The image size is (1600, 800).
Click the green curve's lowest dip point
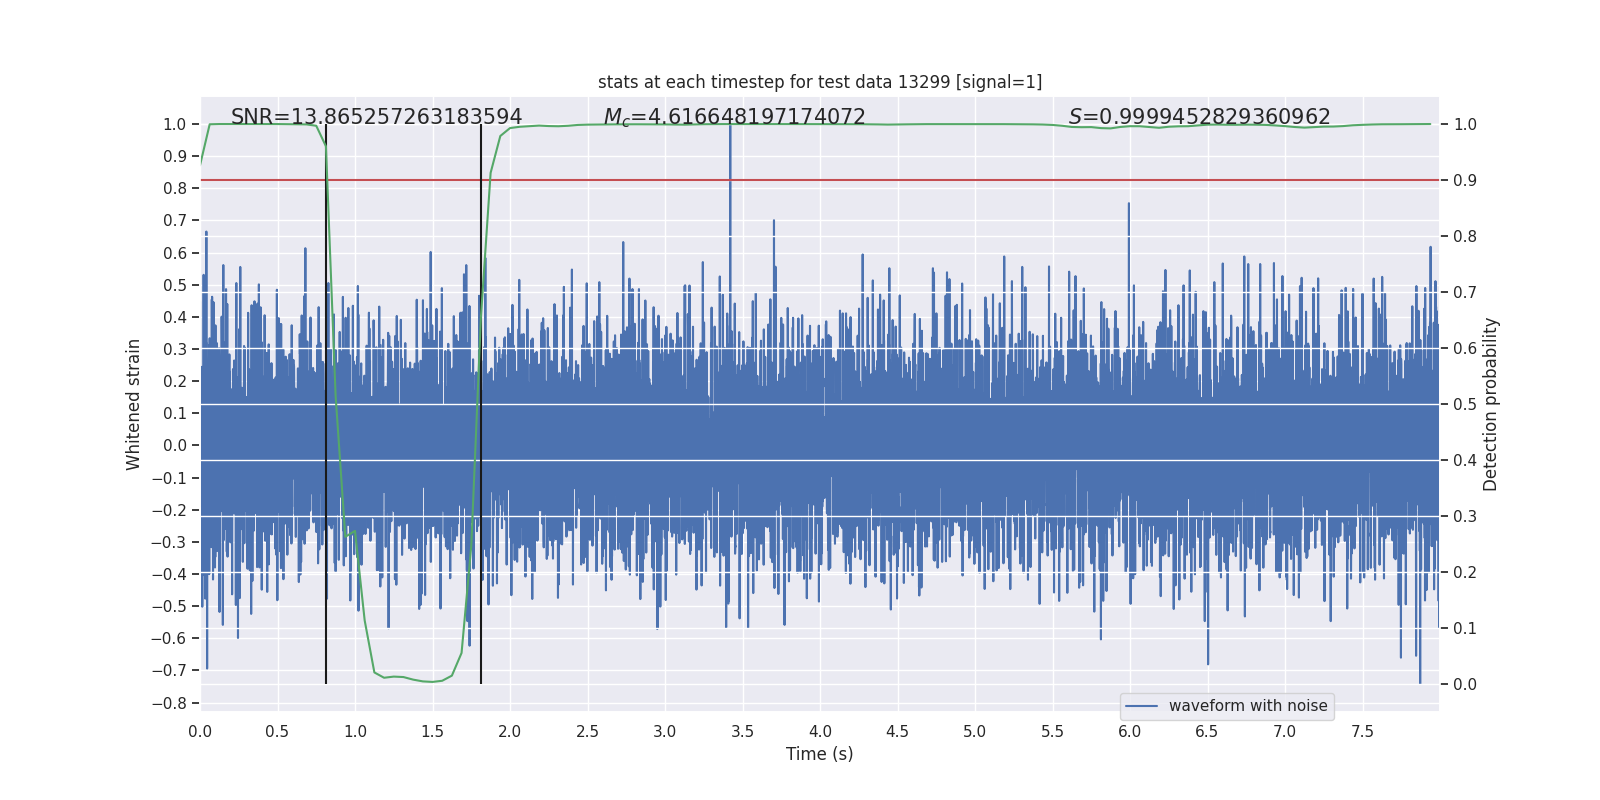[430, 682]
